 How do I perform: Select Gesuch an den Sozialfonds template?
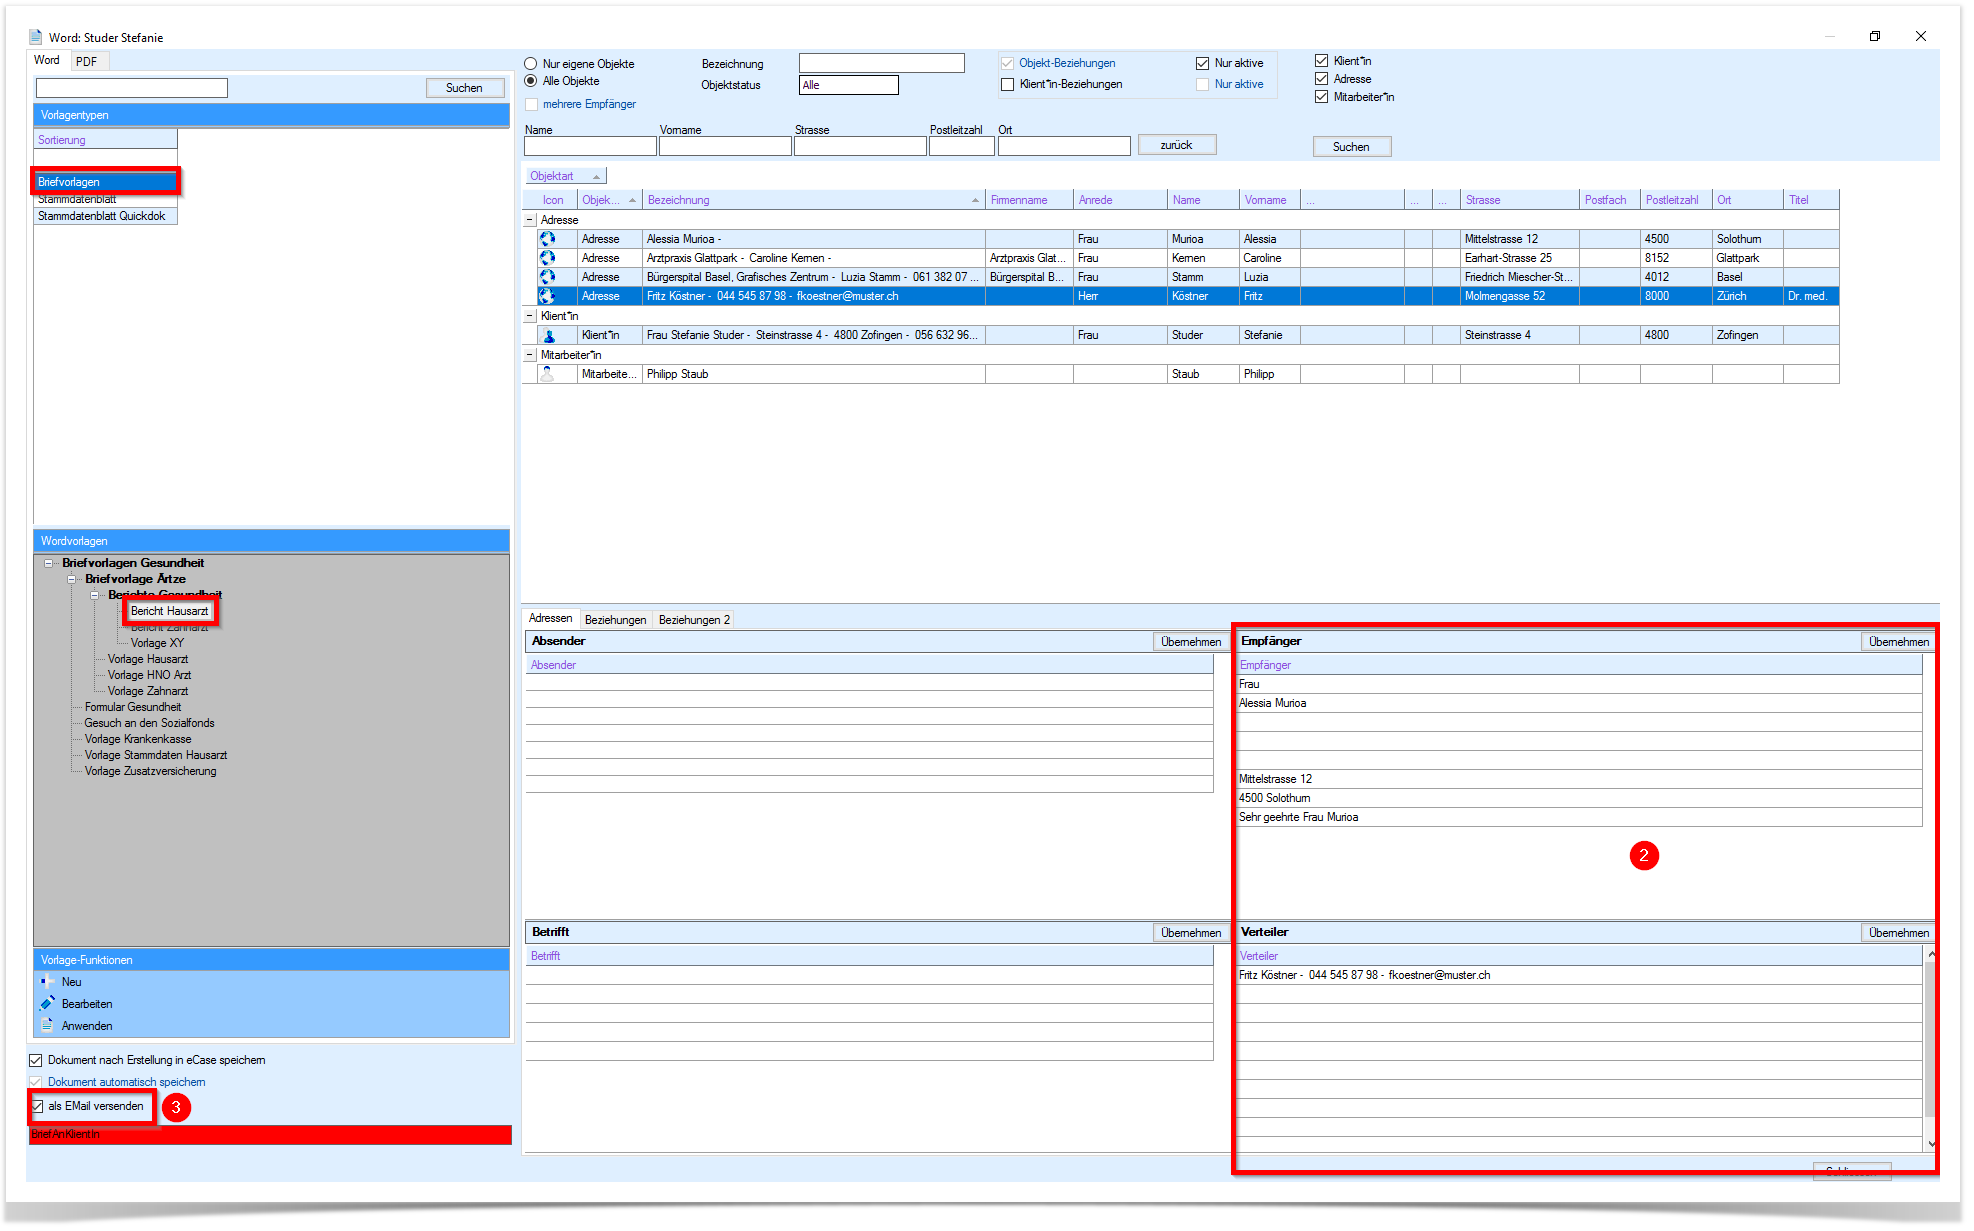[x=149, y=723]
